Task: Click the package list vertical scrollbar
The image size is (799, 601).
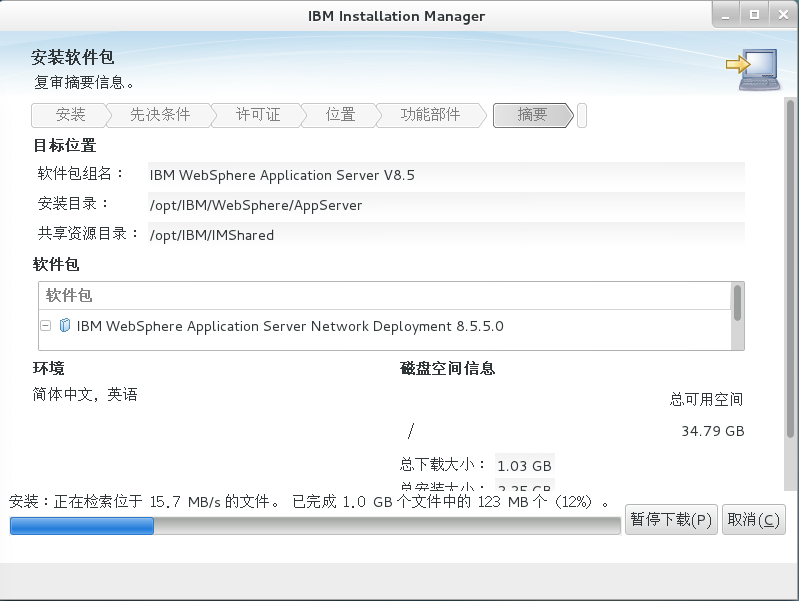Action: (737, 316)
